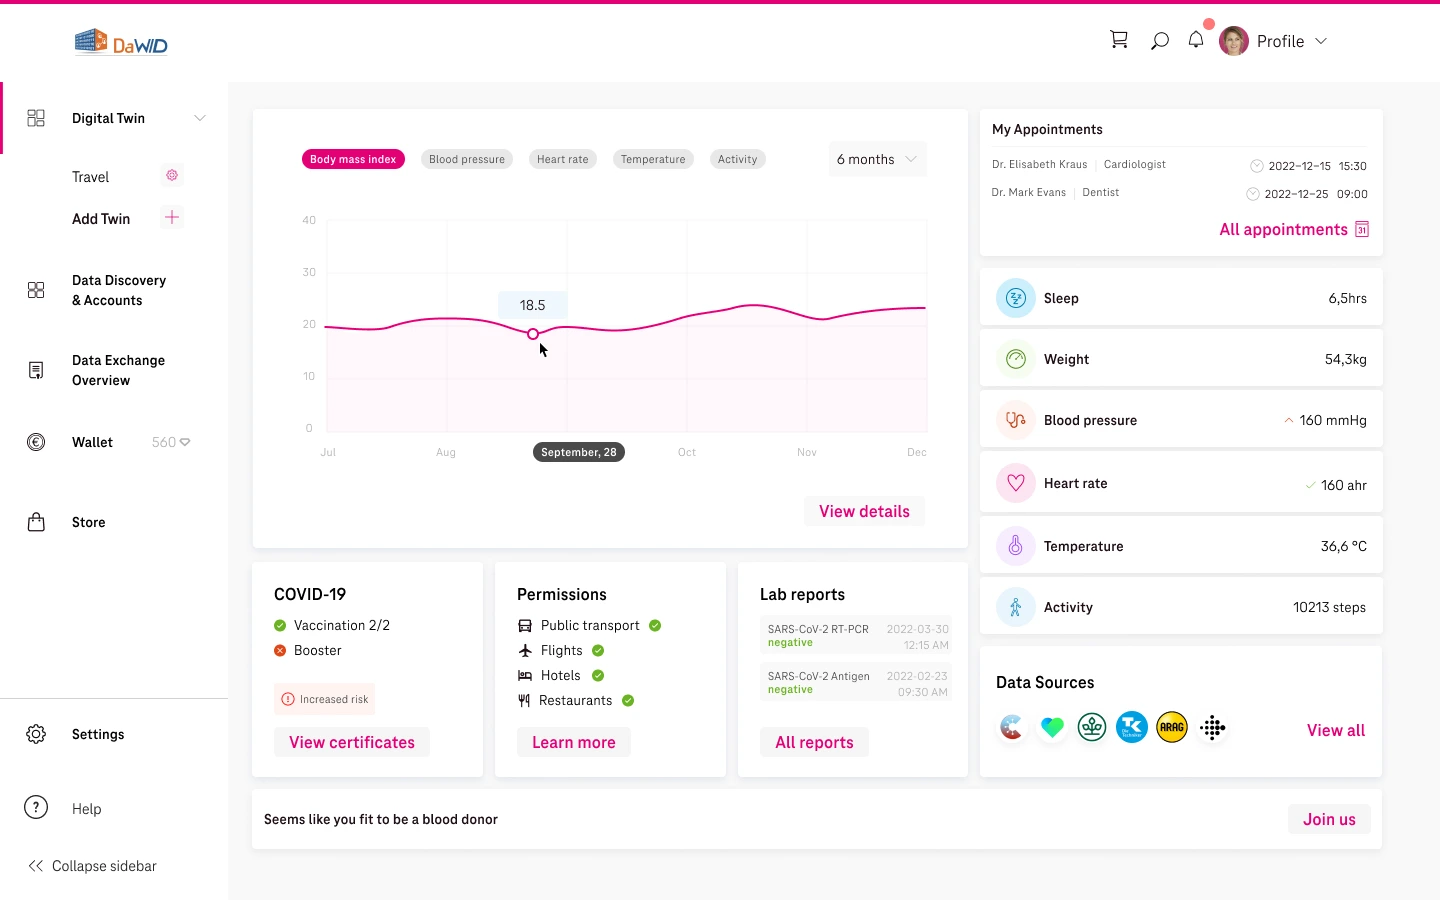Open the 6 months range dropdown
Viewport: 1440px width, 900px height.
click(877, 159)
